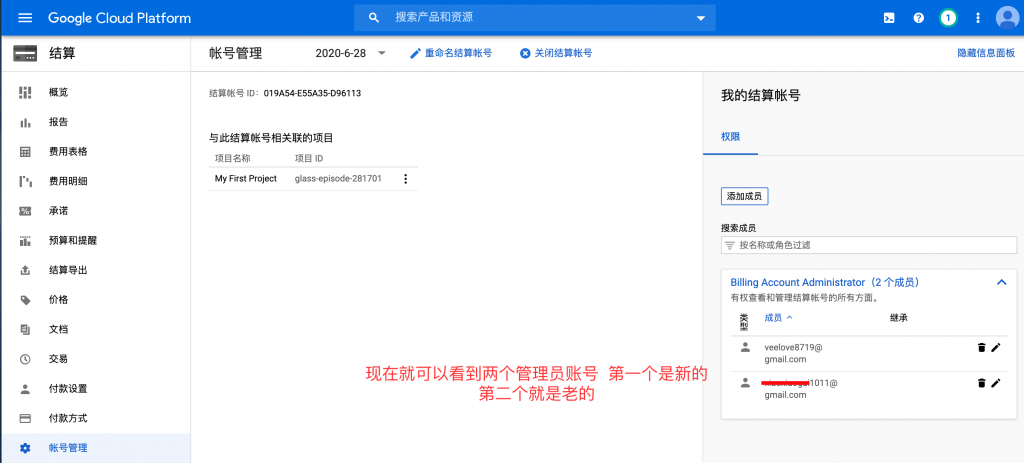Viewport: 1024px width, 463px height.
Task: Click the 帐号管理 gear icon
Action: (x=25, y=448)
